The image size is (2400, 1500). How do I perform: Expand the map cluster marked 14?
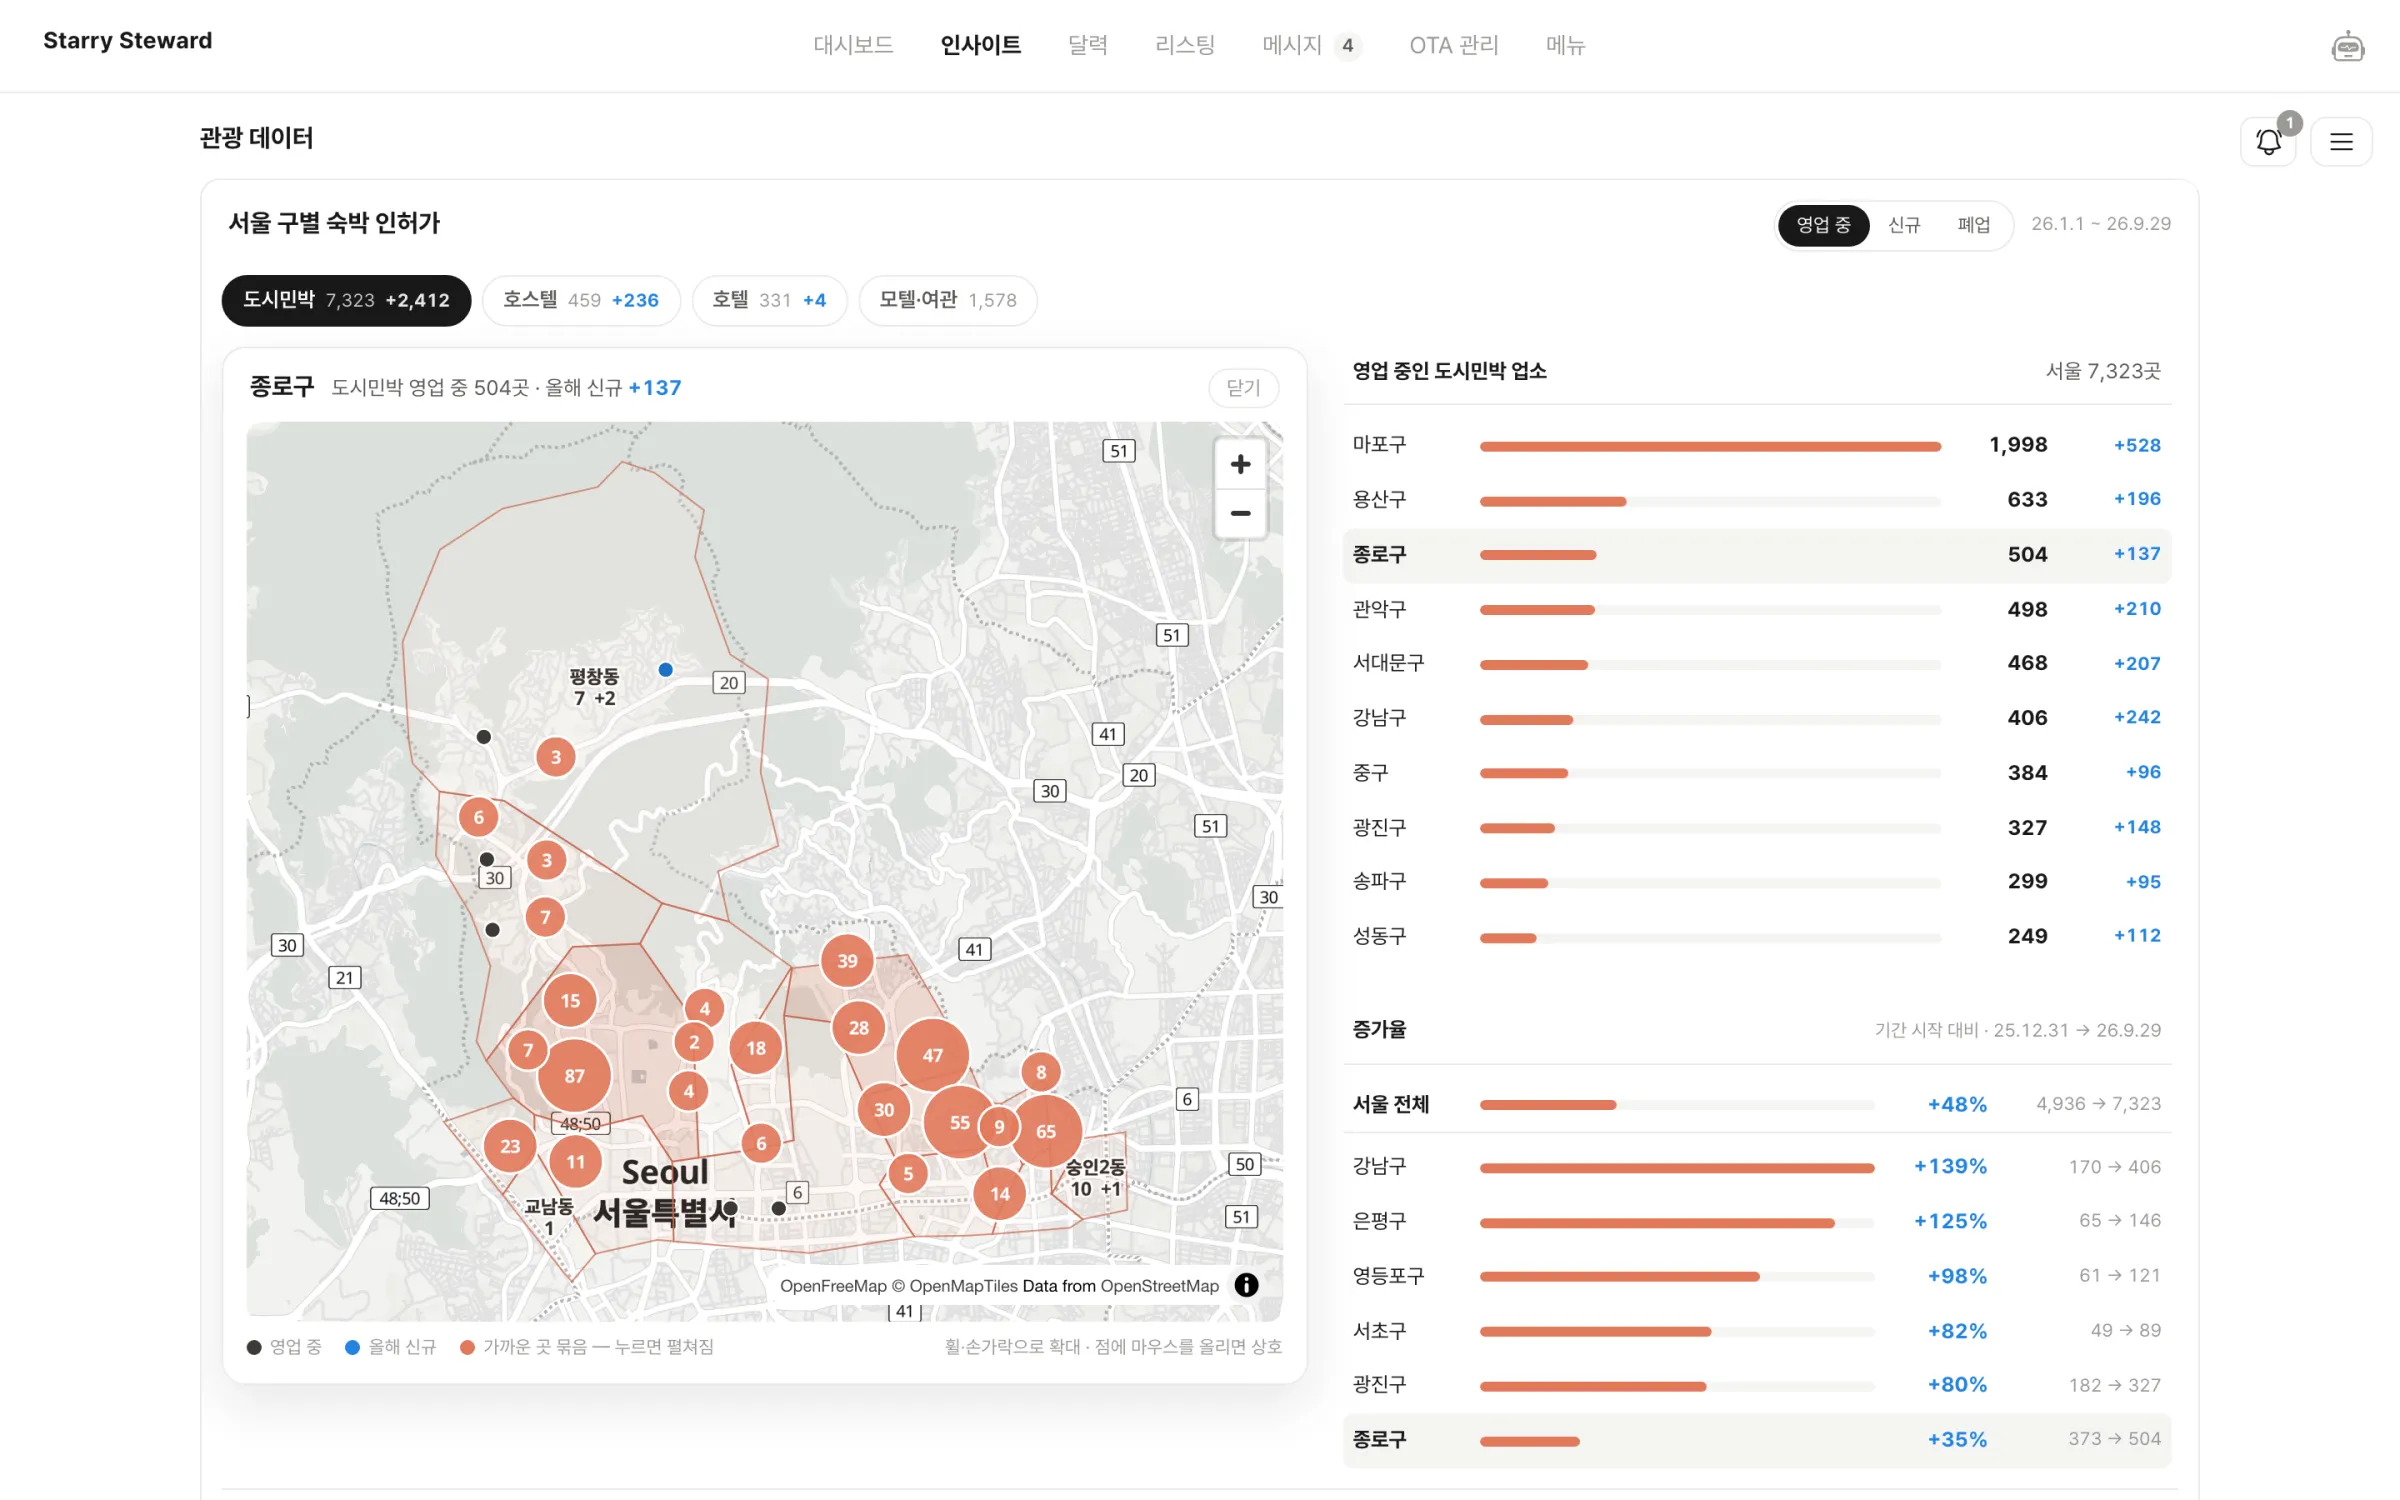pos(999,1194)
